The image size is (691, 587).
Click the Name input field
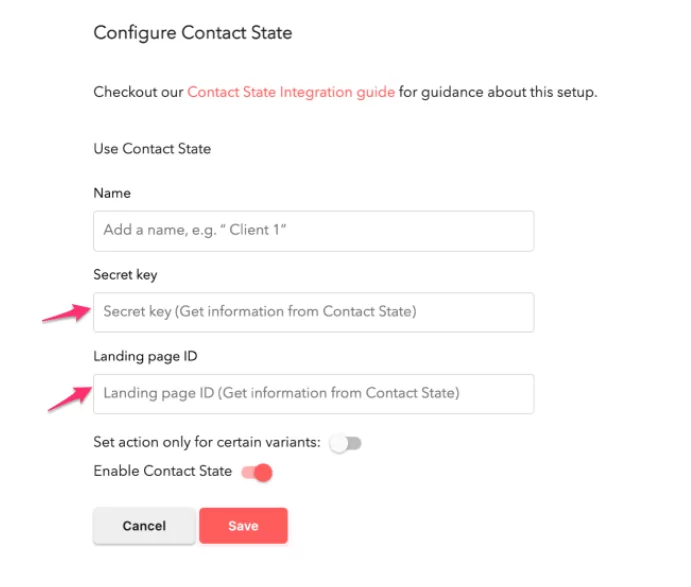313,230
